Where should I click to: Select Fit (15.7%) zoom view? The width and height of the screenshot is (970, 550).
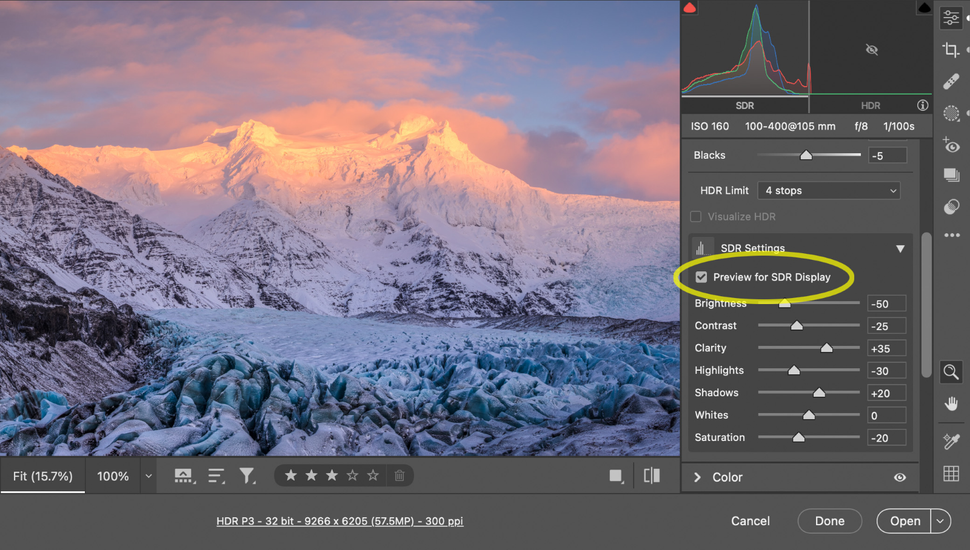43,476
